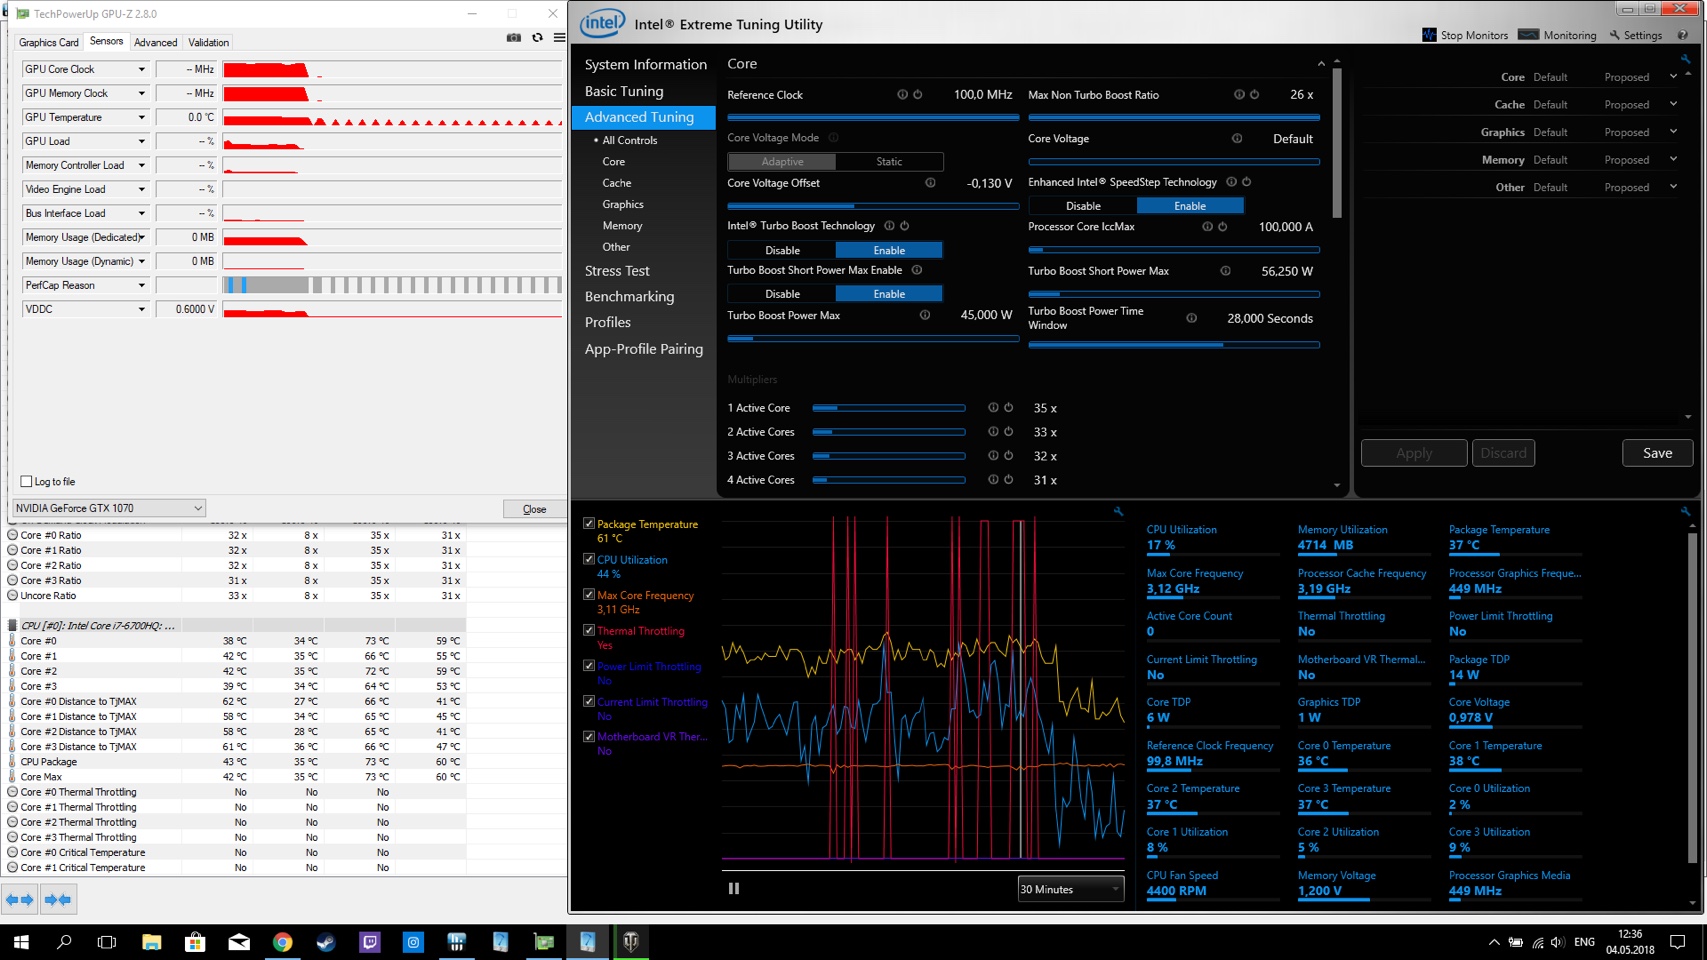1707x960 pixels.
Task: Expand the Memory proposed settings row
Action: click(1673, 159)
